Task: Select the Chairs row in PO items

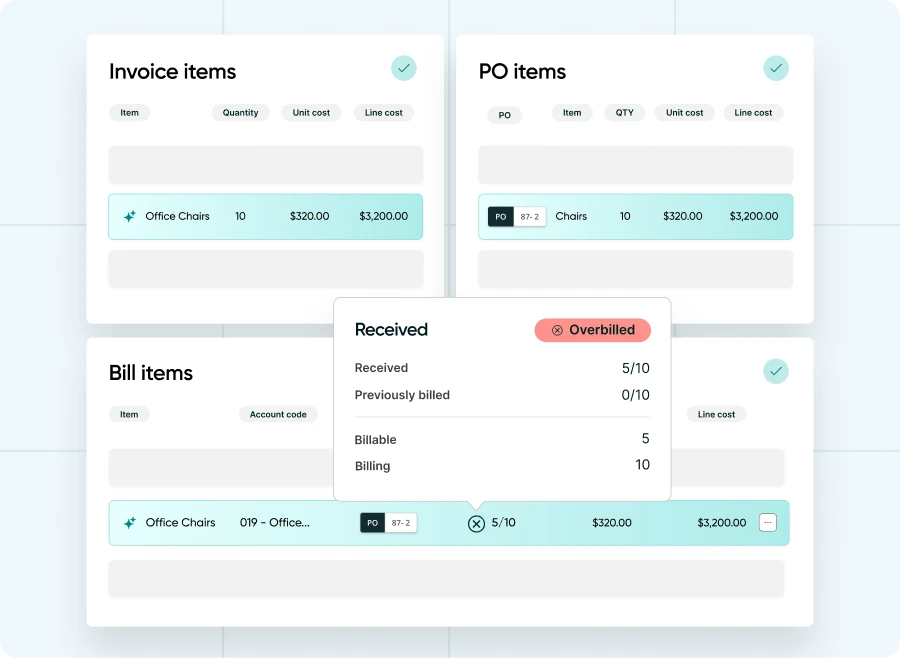Action: [x=635, y=216]
